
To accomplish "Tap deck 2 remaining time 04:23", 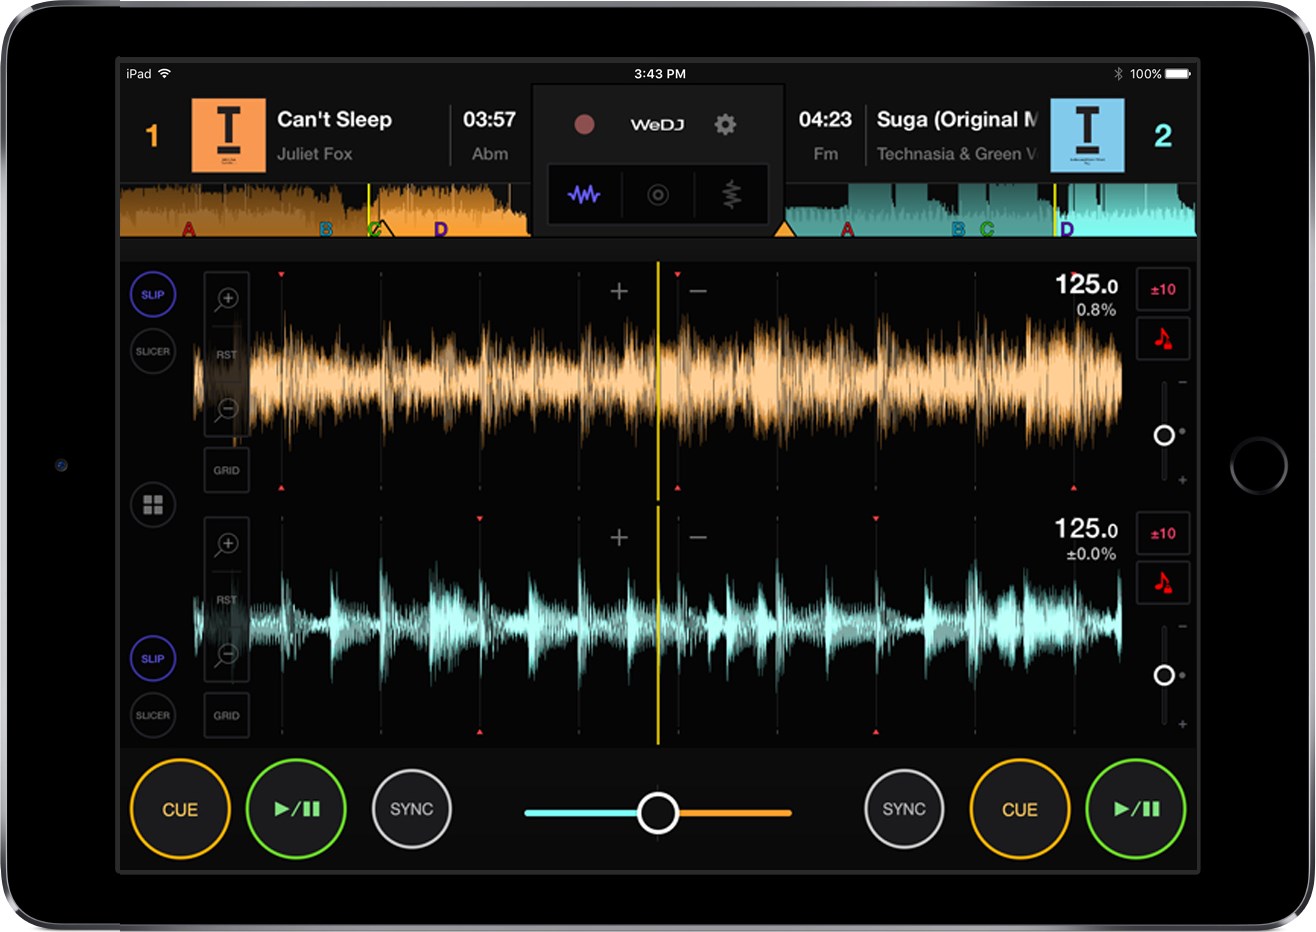I will tap(825, 119).
